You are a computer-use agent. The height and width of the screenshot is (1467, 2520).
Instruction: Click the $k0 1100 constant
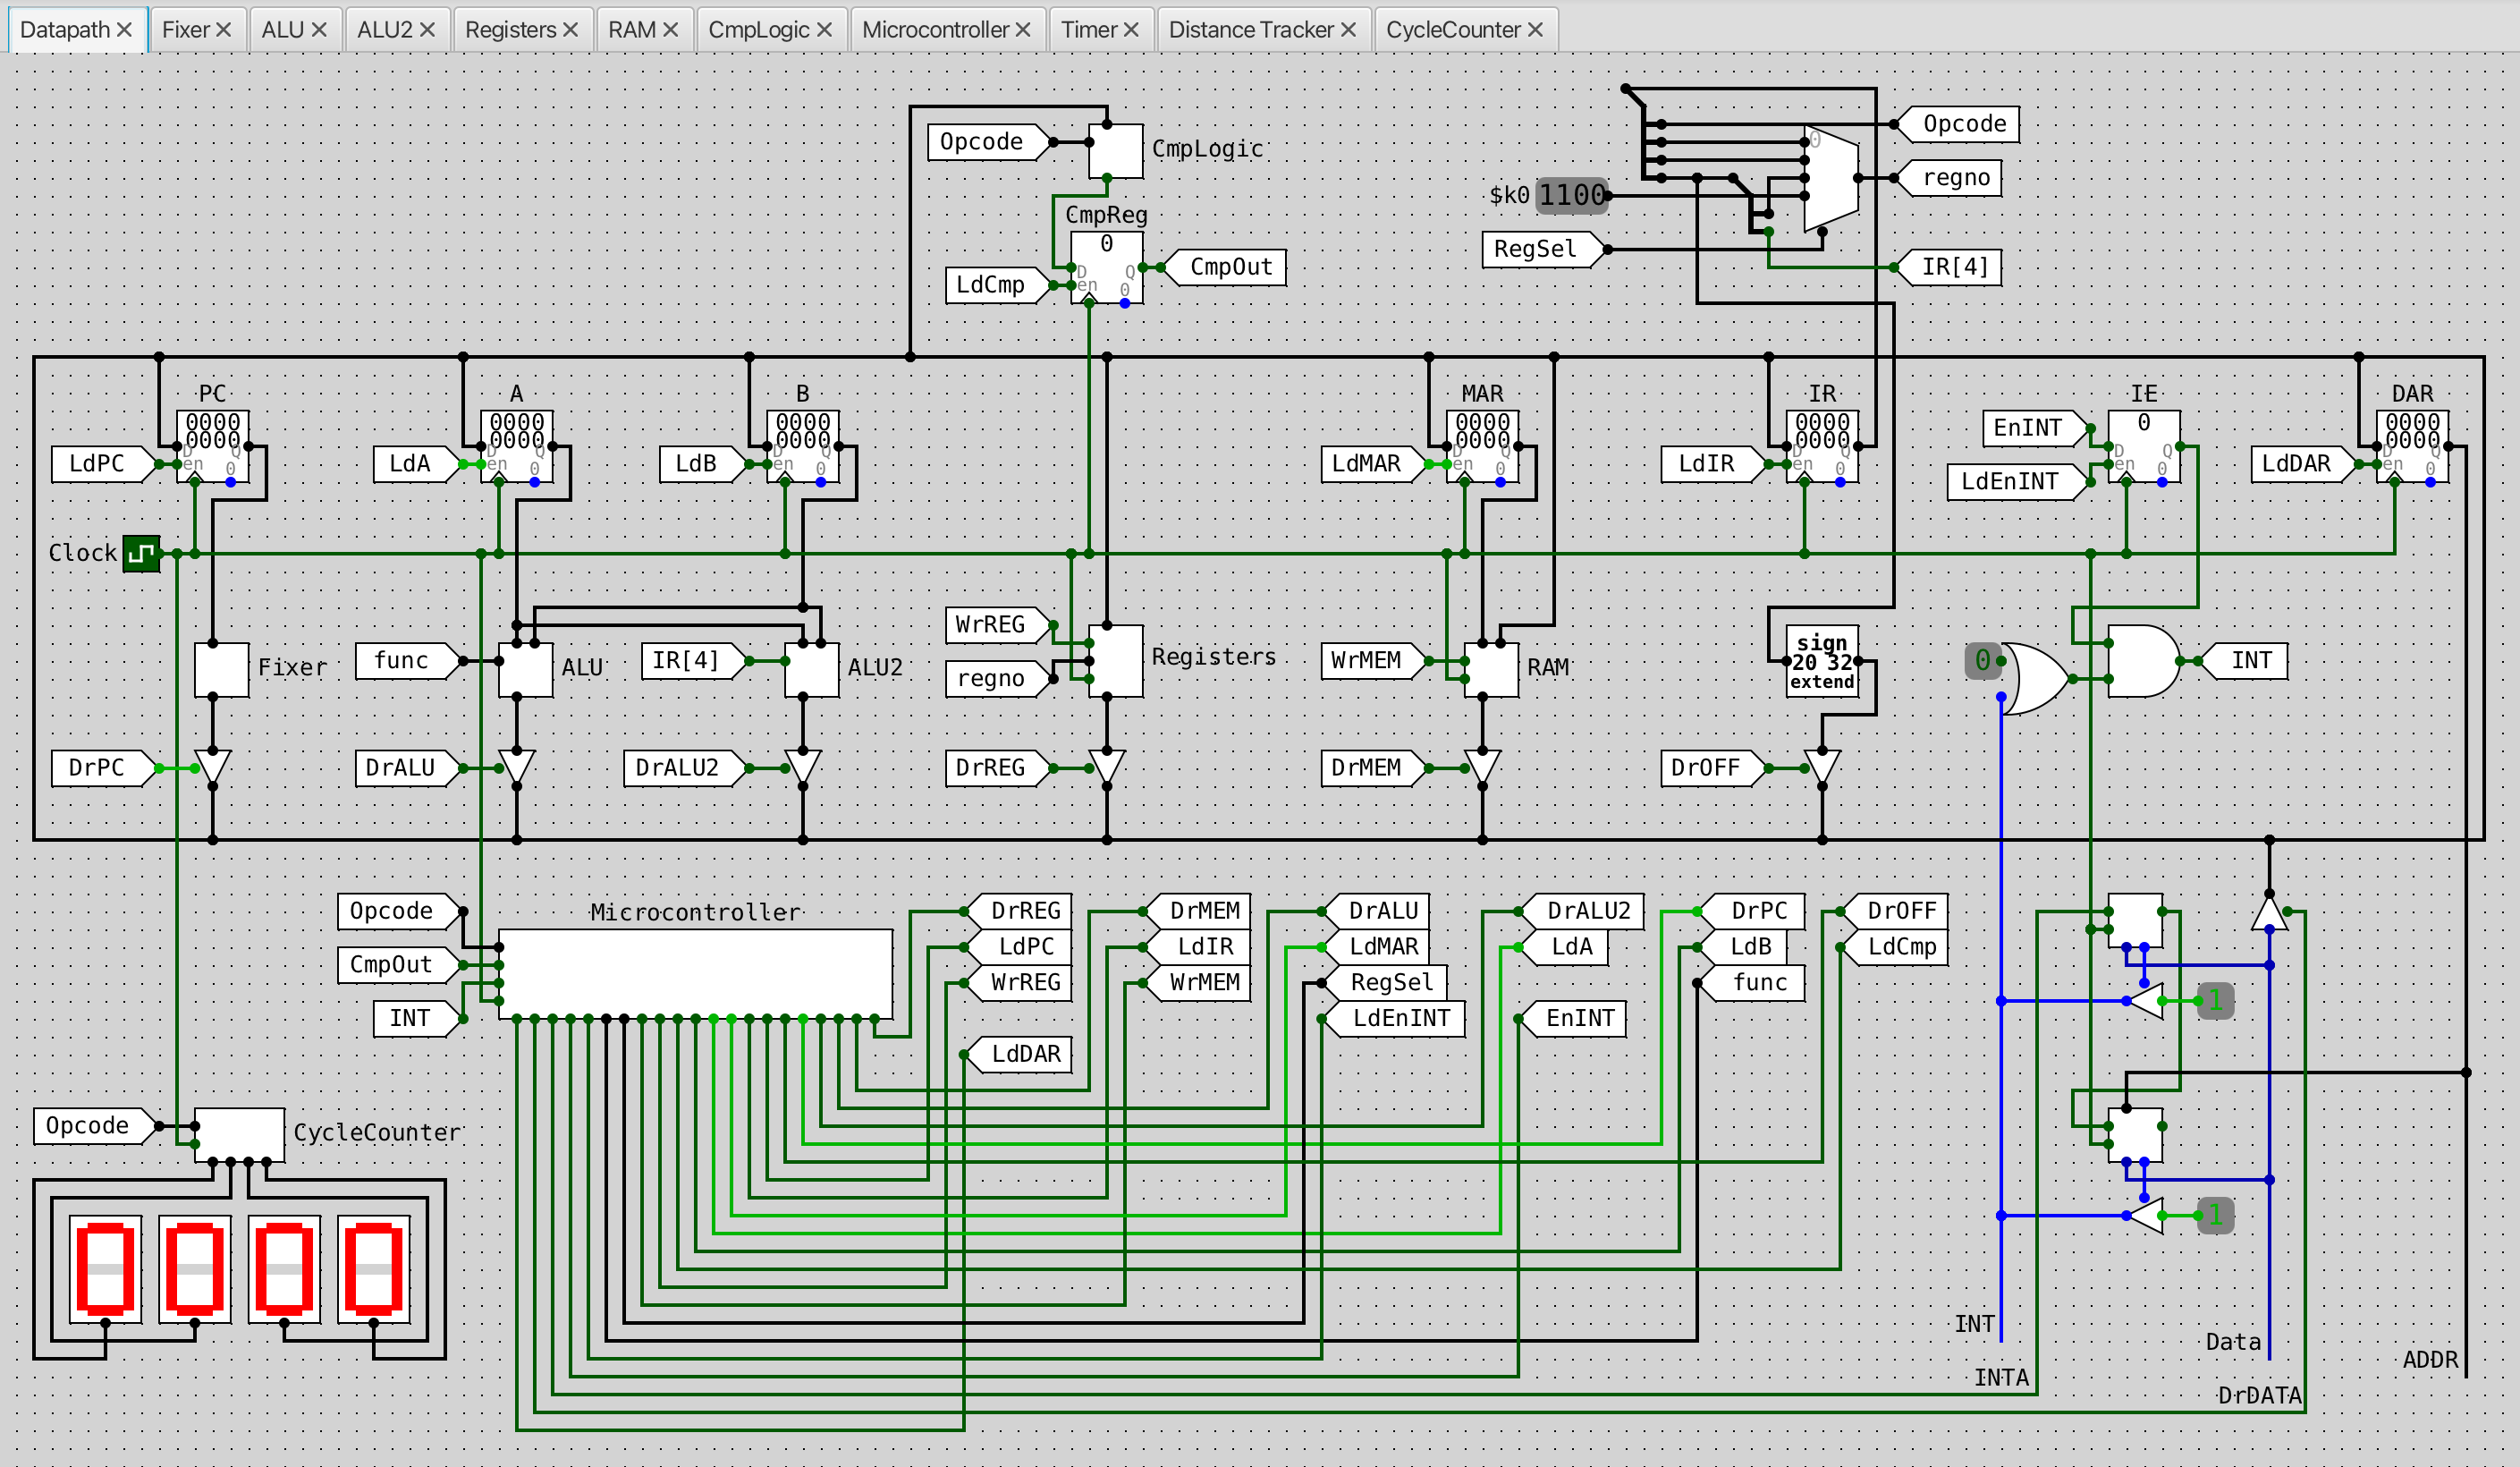pos(1571,195)
